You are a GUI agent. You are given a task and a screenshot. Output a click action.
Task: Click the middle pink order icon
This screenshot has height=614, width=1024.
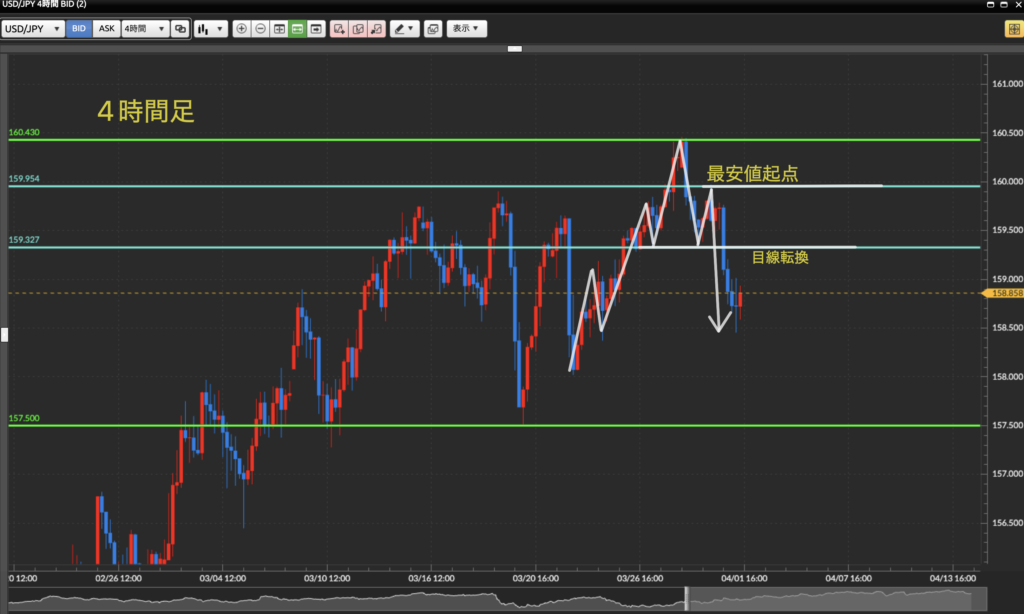tap(358, 29)
